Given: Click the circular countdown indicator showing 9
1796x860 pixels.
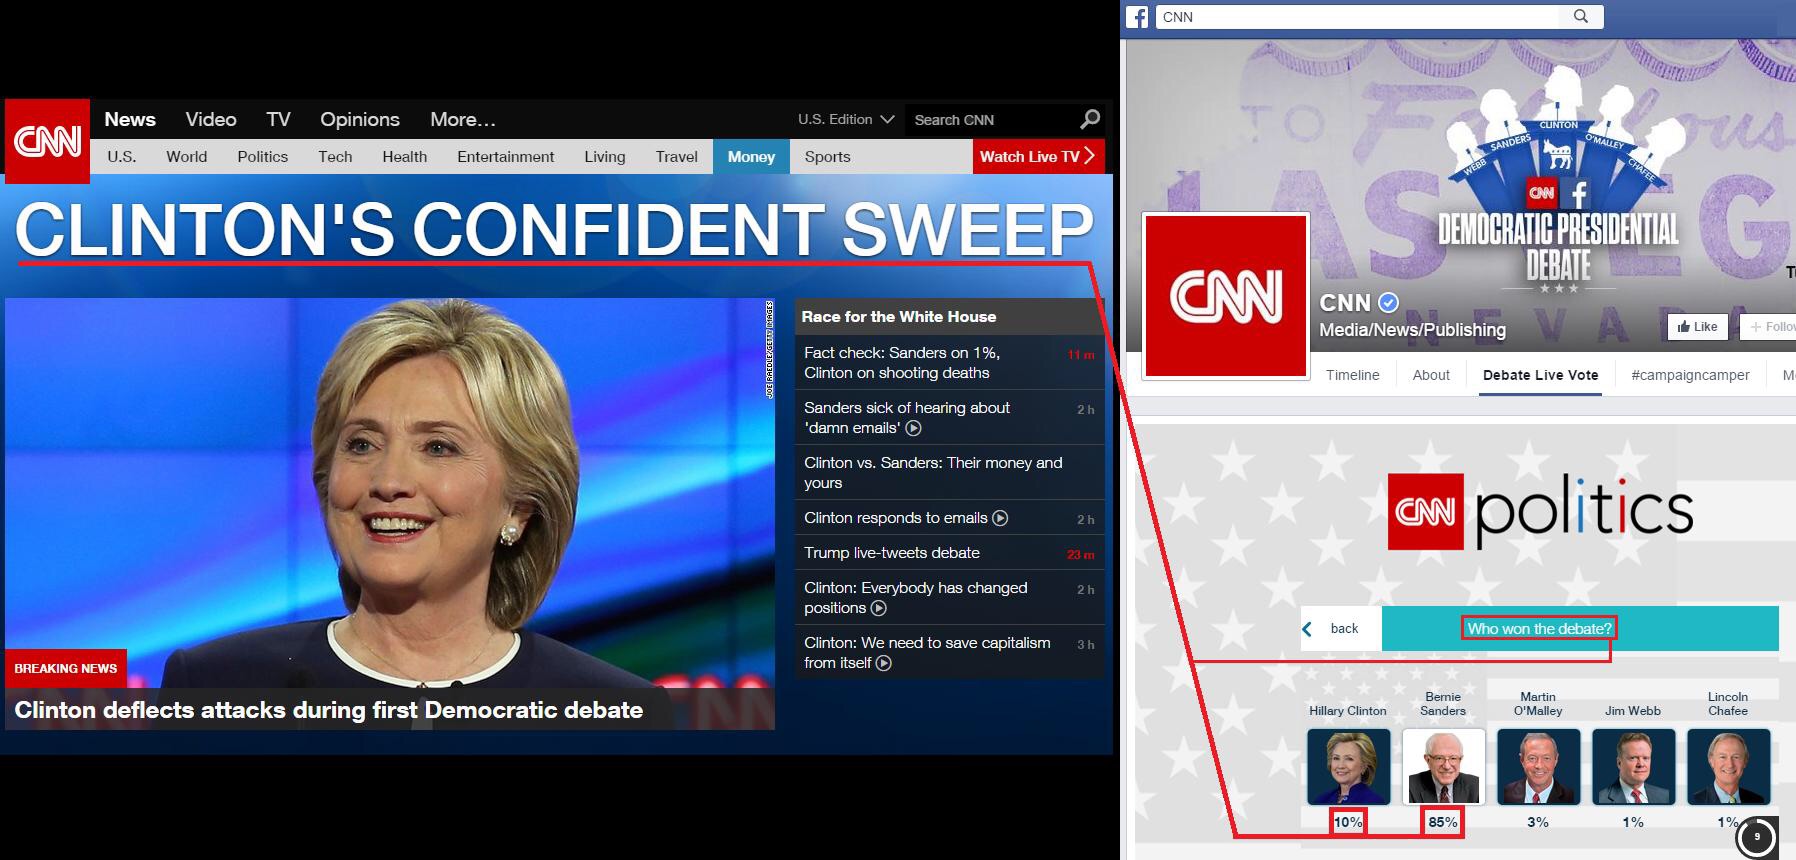Looking at the screenshot, I should (1757, 838).
